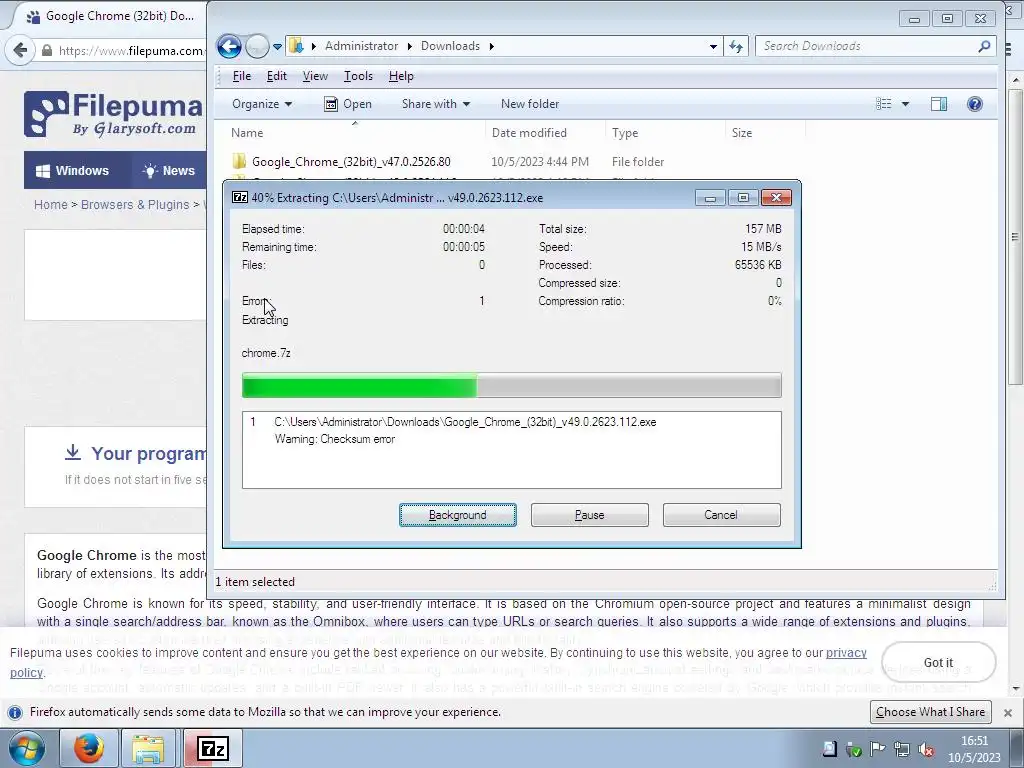This screenshot has width=1024, height=768.
Task: Click the Explorer help question mark icon
Action: (974, 104)
